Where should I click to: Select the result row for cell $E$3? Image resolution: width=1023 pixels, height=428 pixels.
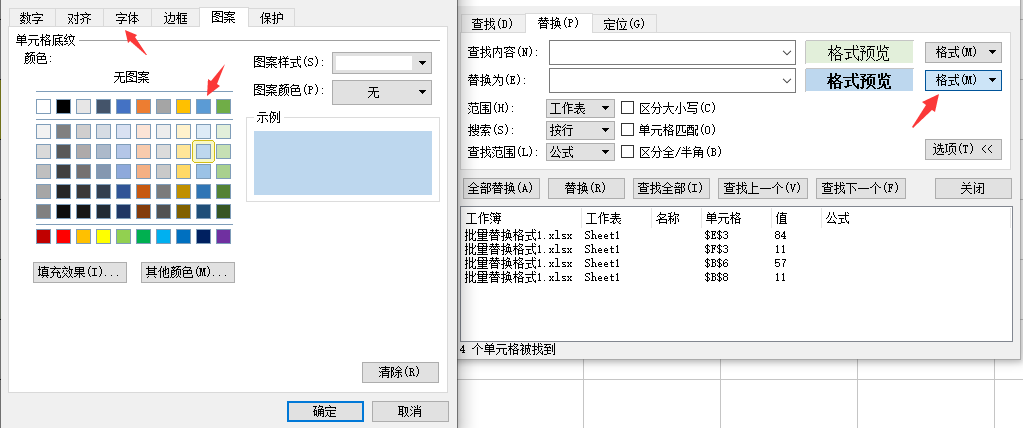tap(736, 235)
